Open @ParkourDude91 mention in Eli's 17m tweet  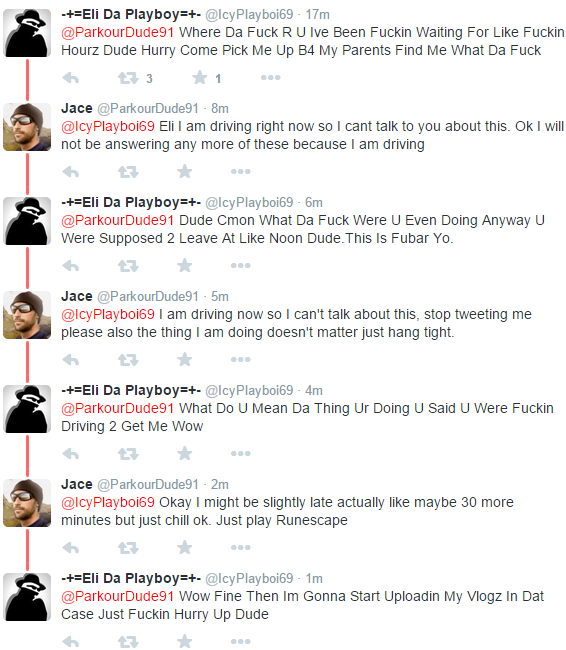117,32
